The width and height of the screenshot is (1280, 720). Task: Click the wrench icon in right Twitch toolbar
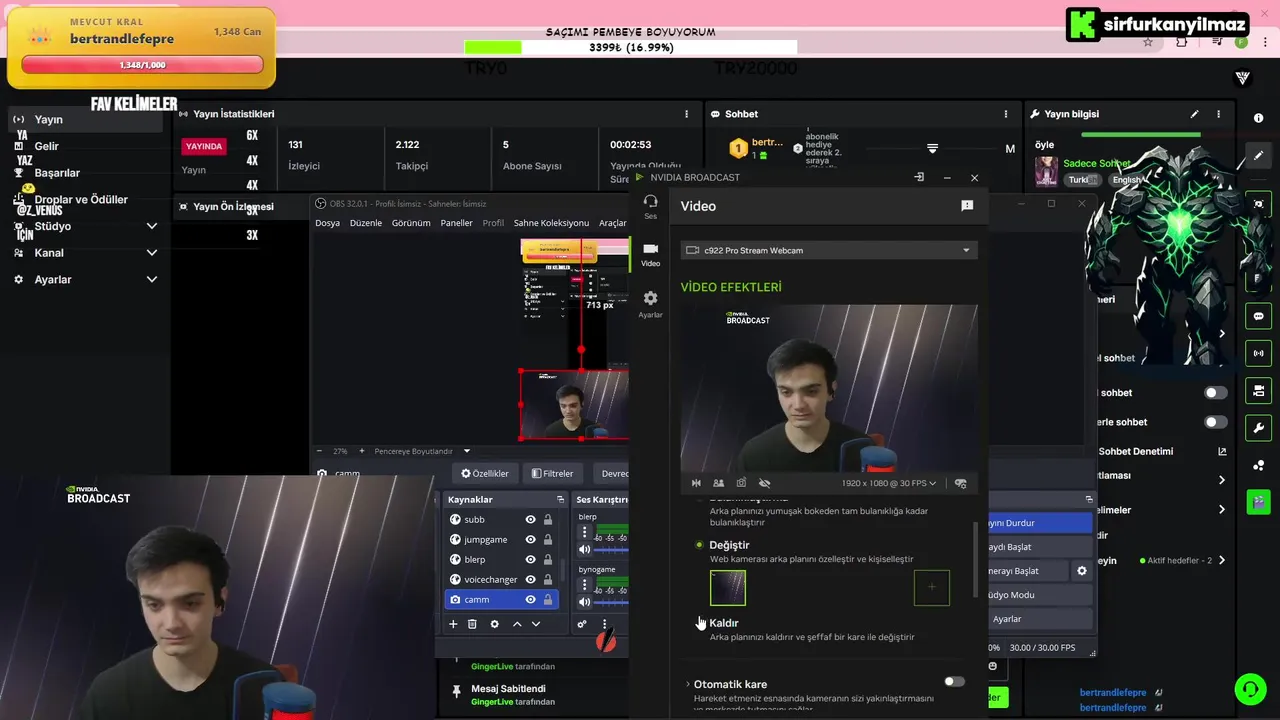[1258, 428]
